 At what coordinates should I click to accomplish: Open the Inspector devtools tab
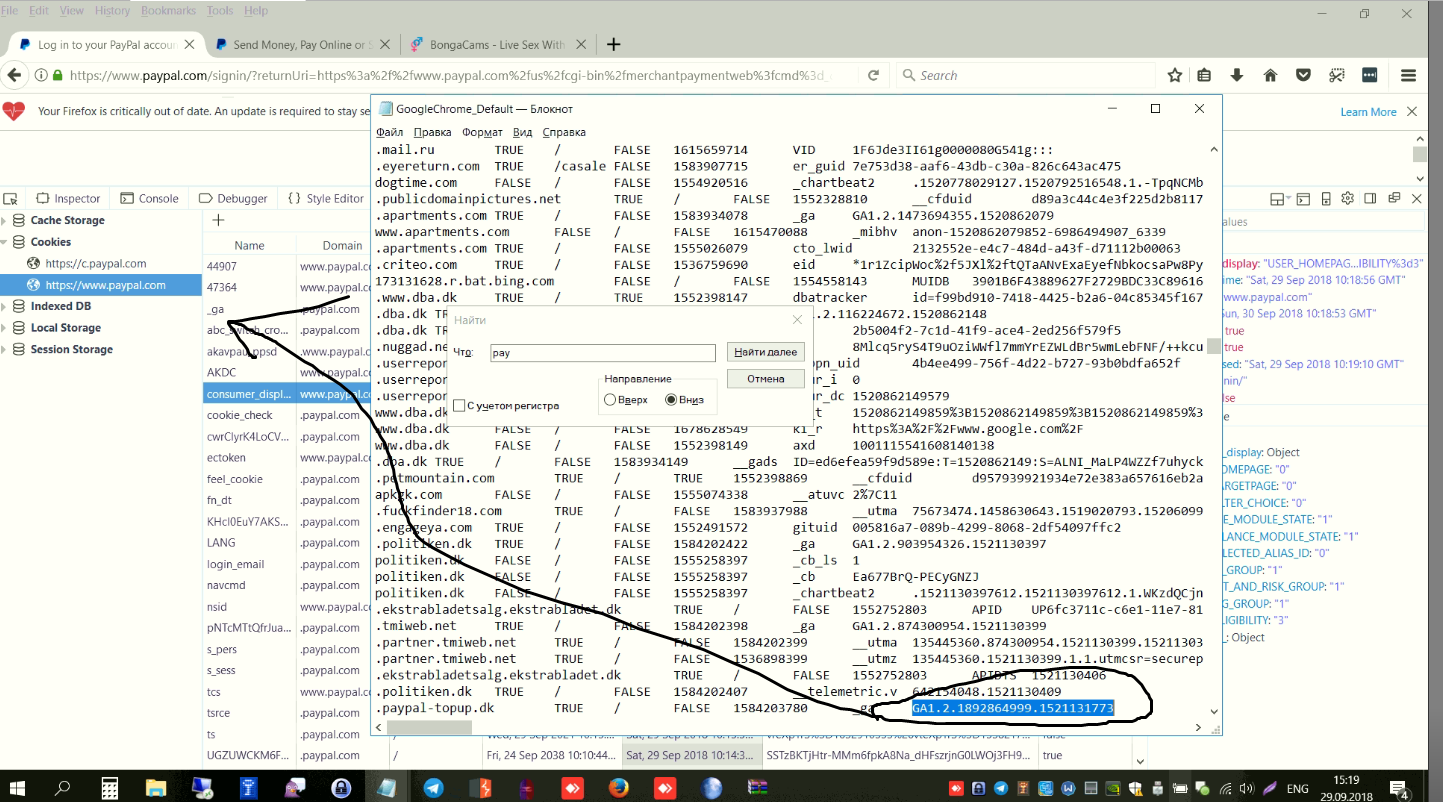pos(69,198)
